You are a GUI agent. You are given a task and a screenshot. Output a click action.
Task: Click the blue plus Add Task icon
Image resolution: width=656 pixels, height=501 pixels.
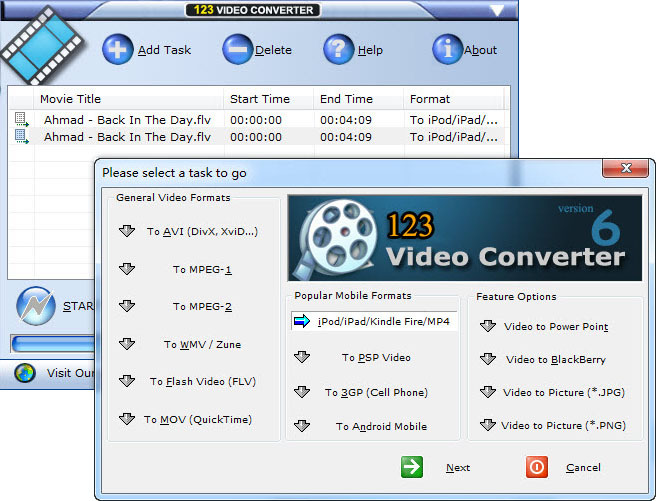point(118,49)
